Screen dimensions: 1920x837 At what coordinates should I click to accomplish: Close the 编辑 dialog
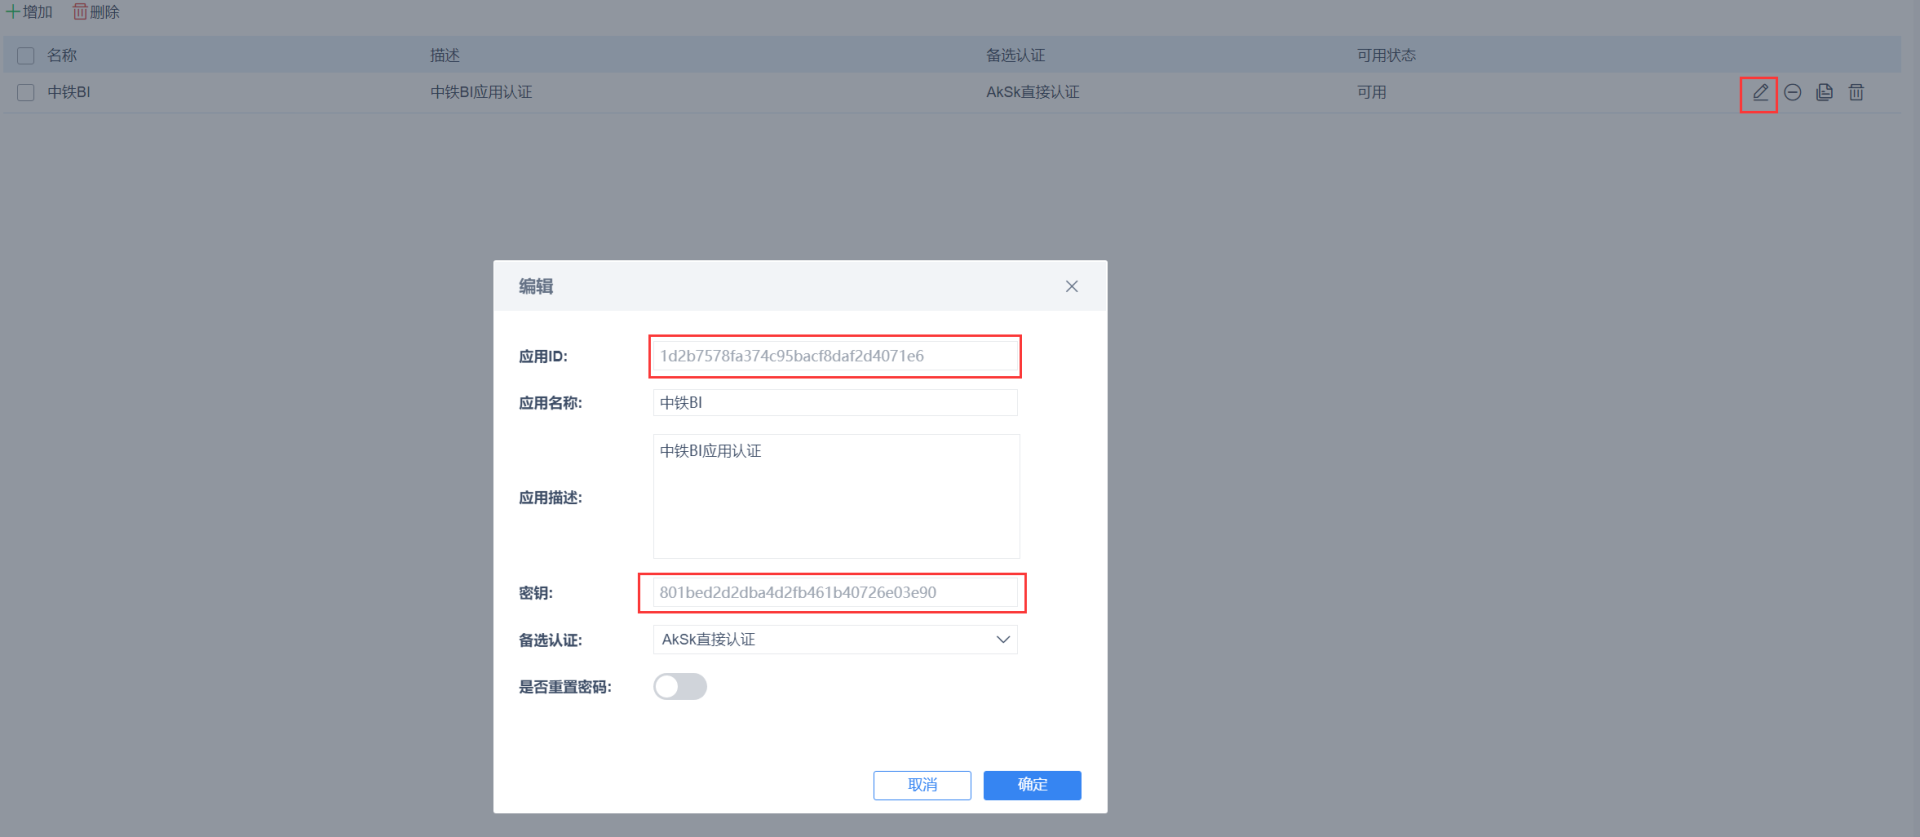1072,286
